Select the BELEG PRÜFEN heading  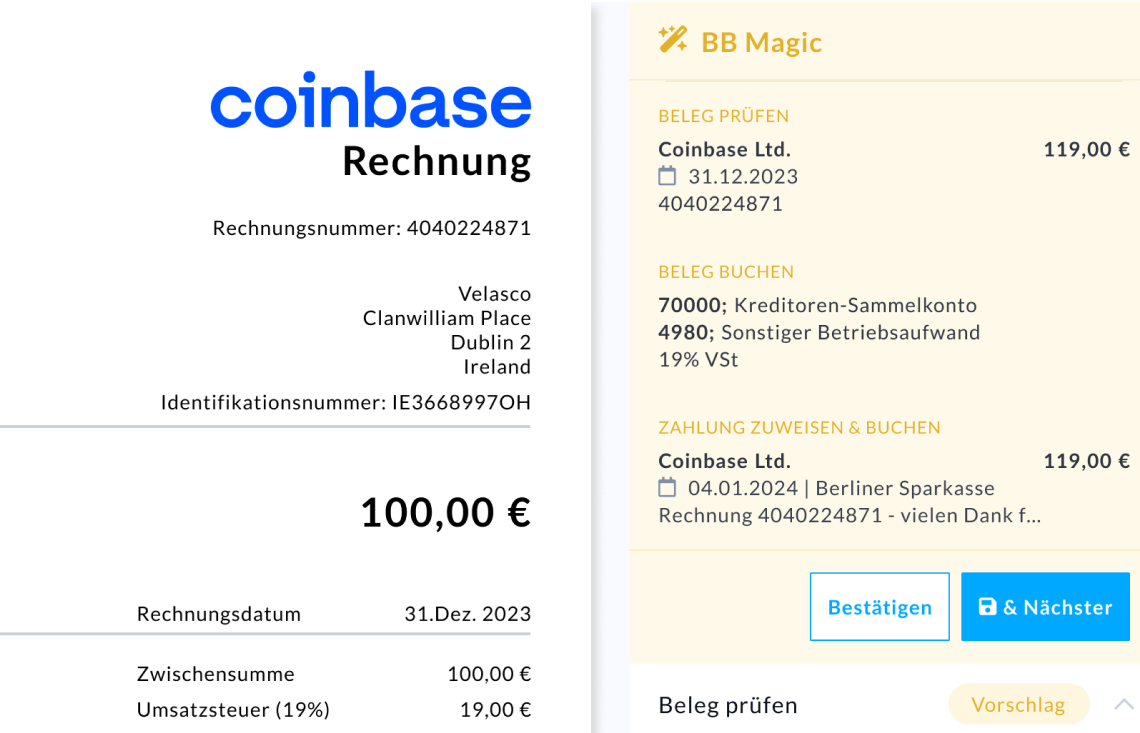point(724,116)
